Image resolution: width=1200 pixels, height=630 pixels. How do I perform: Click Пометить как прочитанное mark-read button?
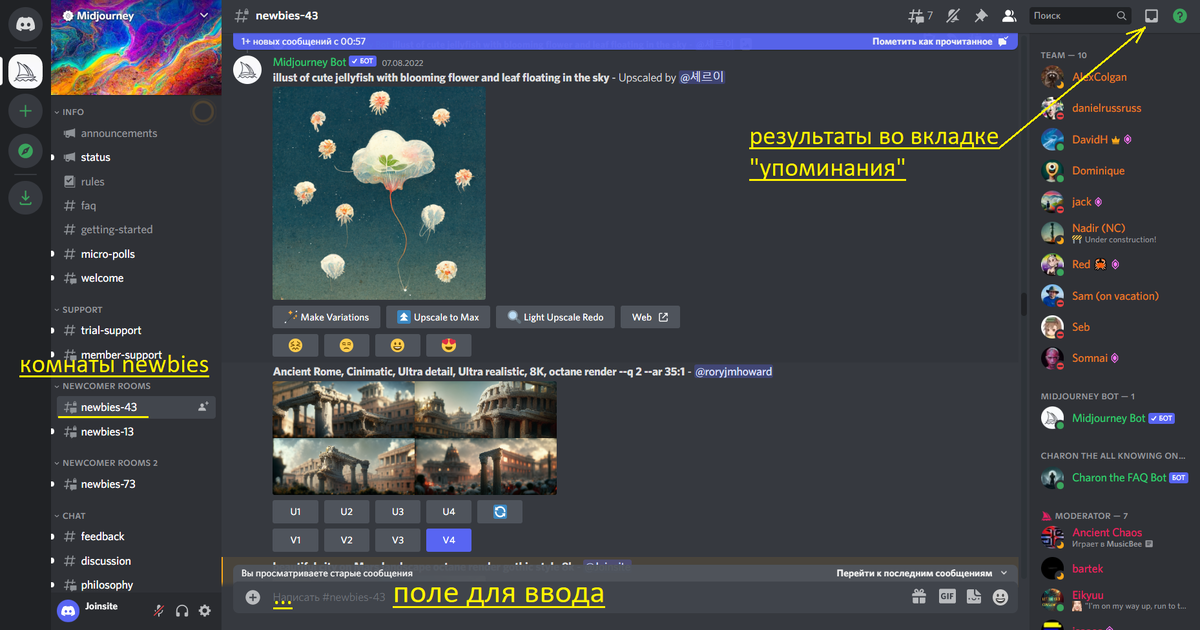pyautogui.click(x=939, y=41)
